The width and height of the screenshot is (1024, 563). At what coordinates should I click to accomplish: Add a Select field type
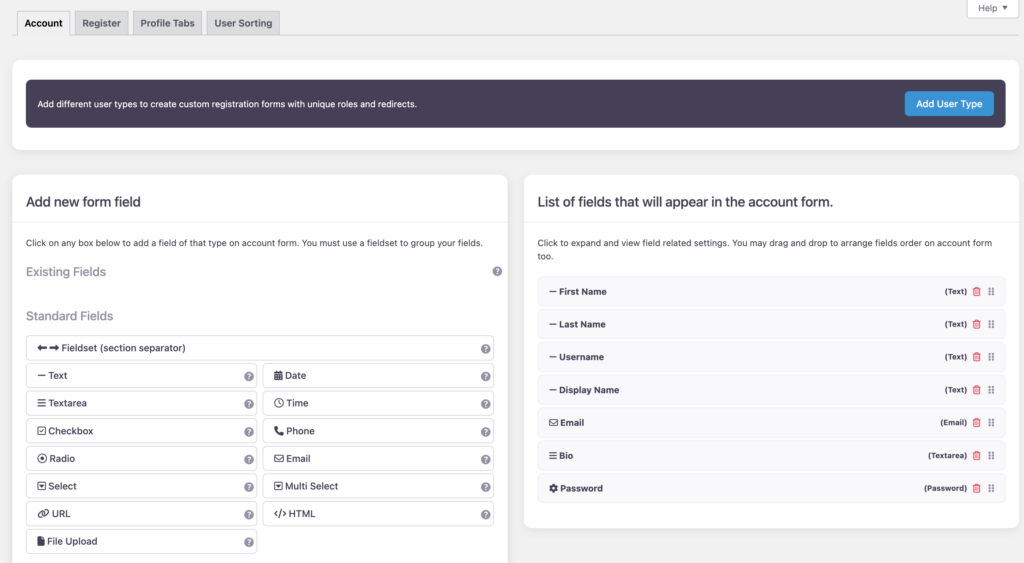pyautogui.click(x=140, y=486)
